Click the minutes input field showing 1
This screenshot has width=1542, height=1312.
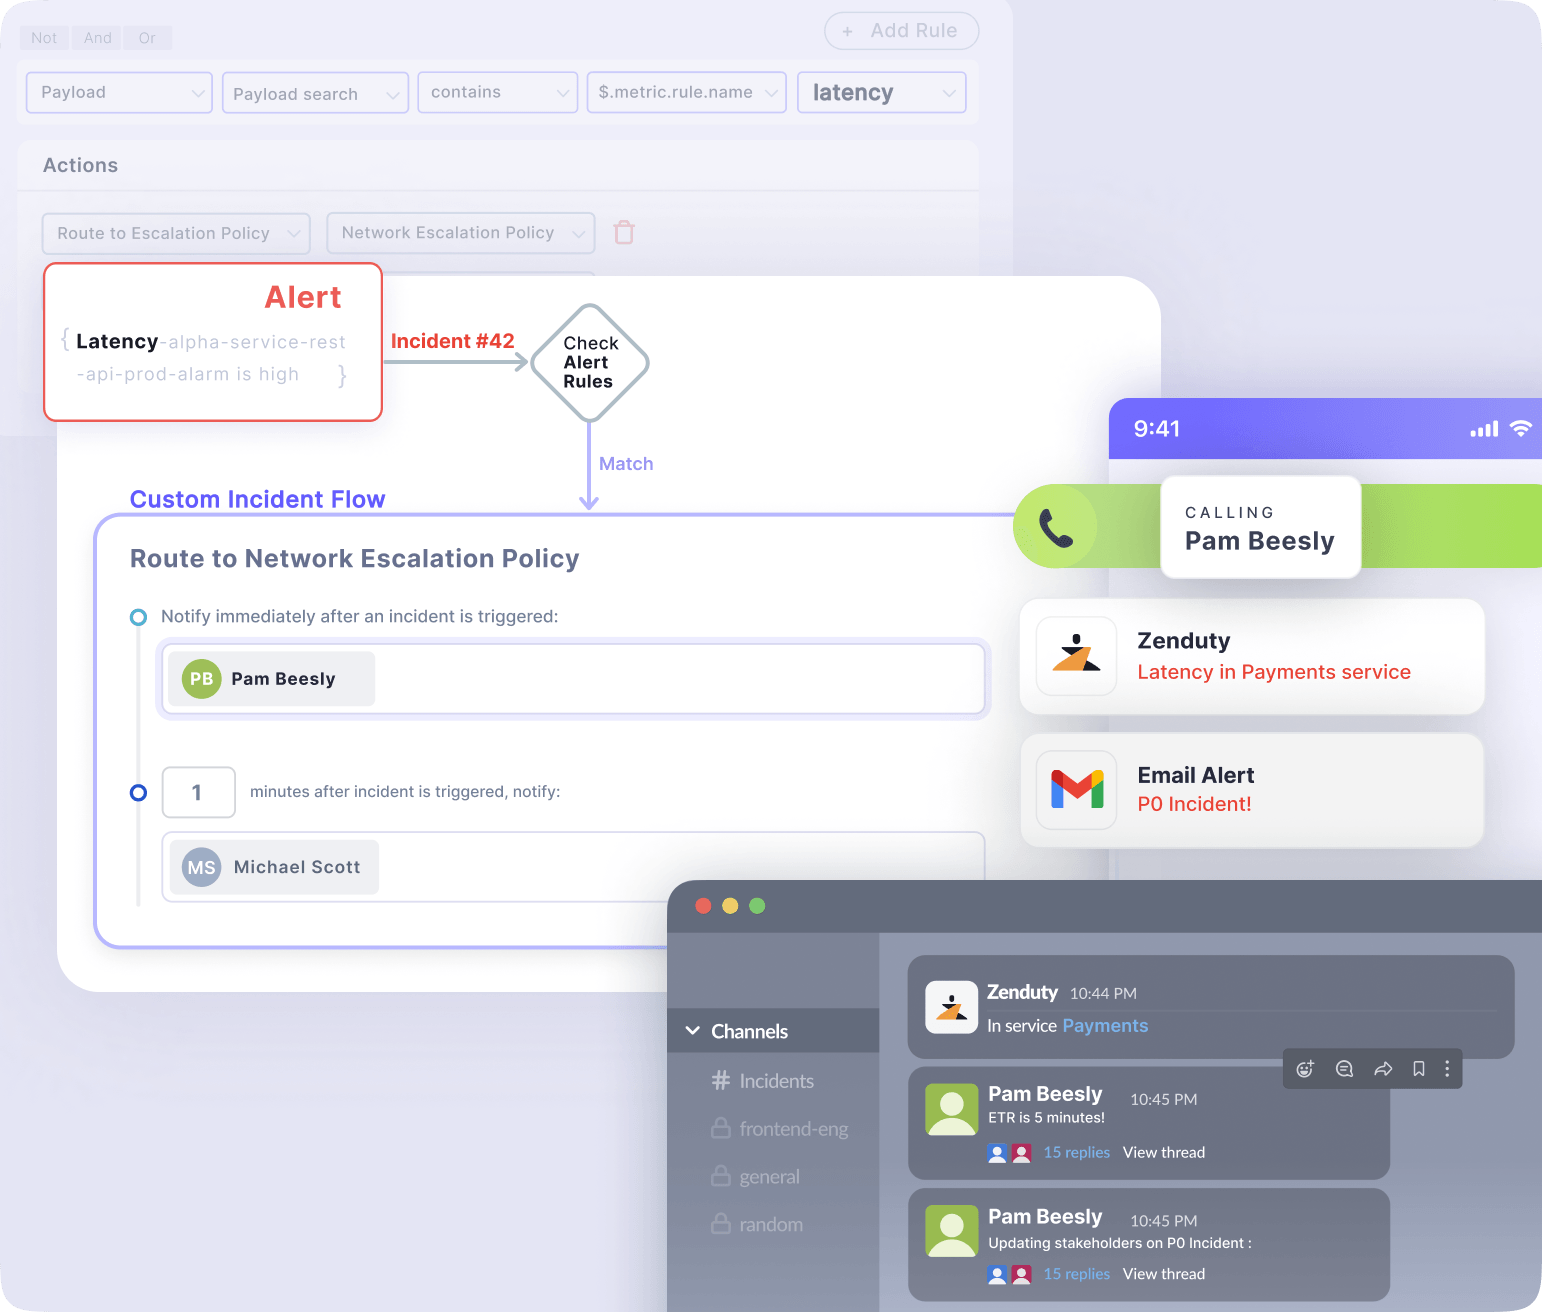[x=198, y=792]
